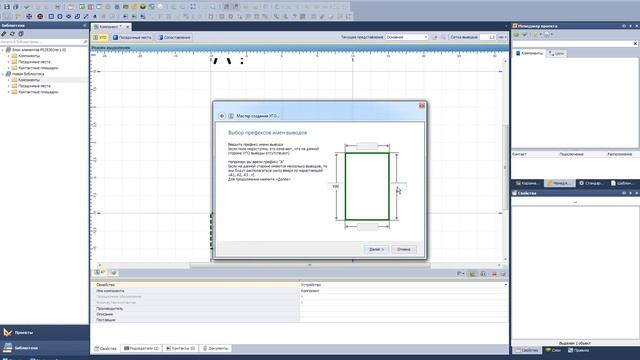Close the УГО creation wizard dialog
Screen dimensions: 640x360
point(422,105)
